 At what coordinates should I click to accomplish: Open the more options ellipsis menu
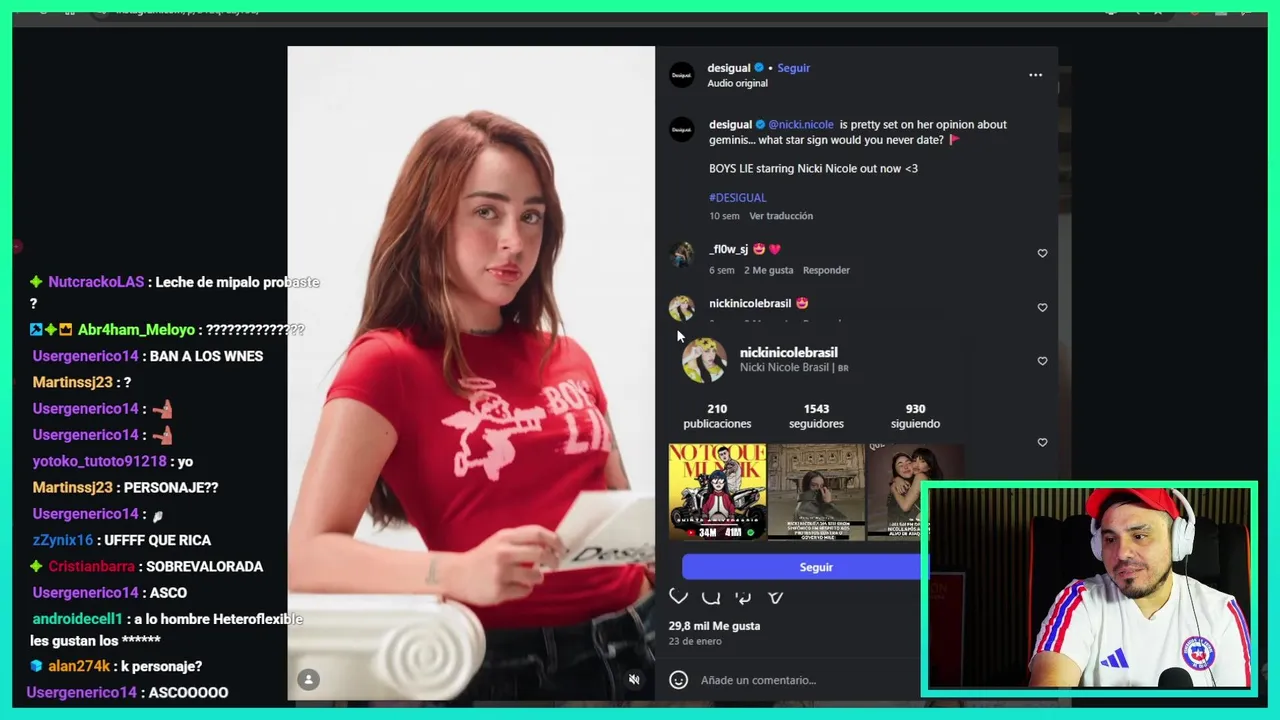(1035, 75)
